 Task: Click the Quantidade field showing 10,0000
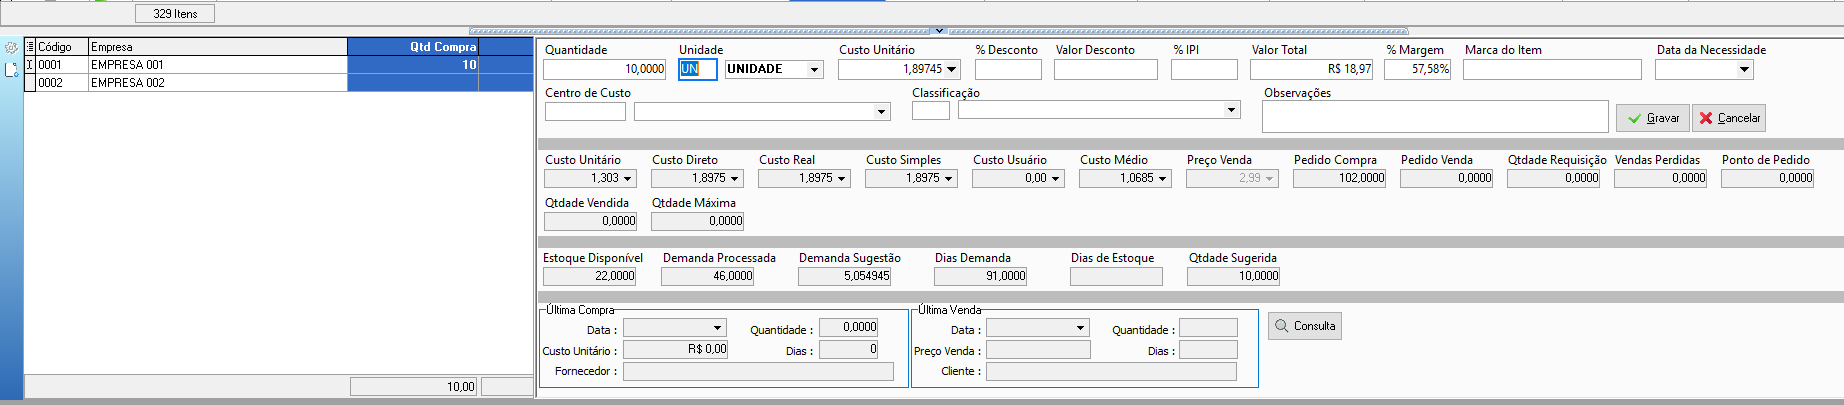(x=605, y=69)
